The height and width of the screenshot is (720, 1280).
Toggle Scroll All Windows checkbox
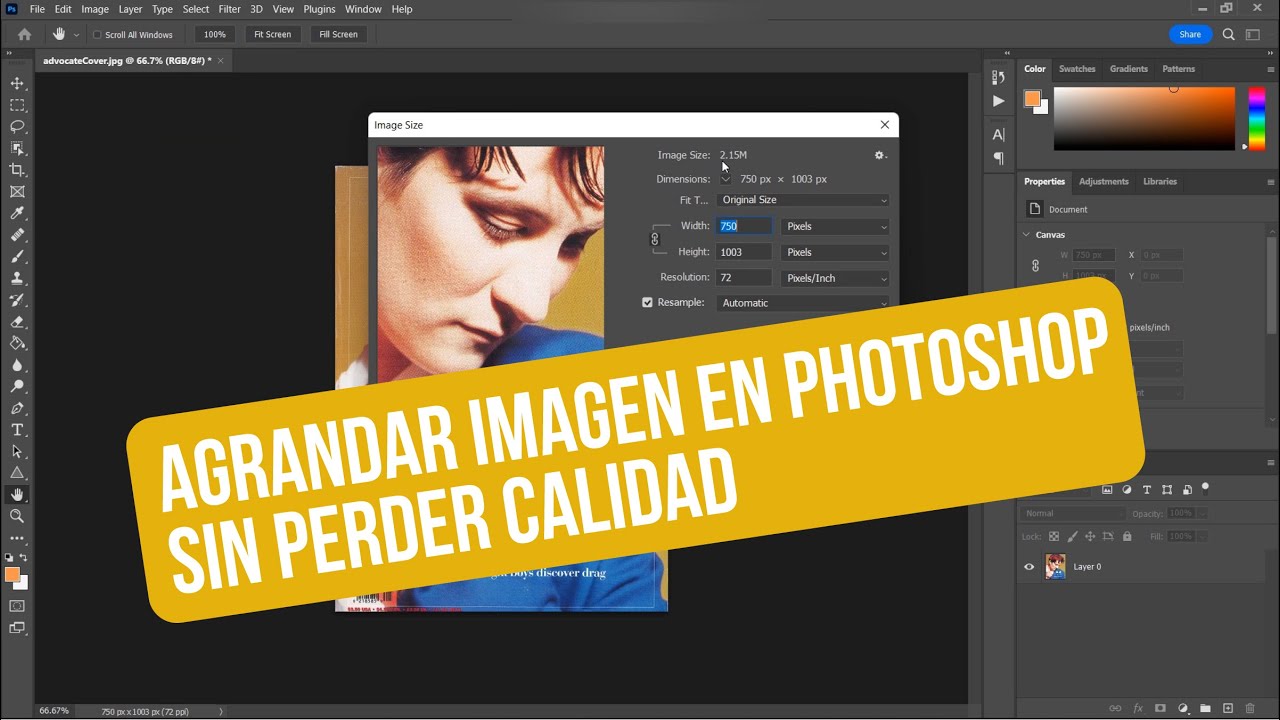point(97,34)
